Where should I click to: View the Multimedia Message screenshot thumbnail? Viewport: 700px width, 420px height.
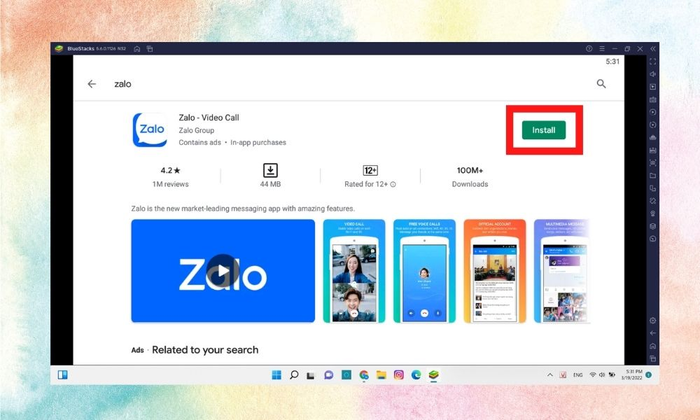click(x=562, y=271)
